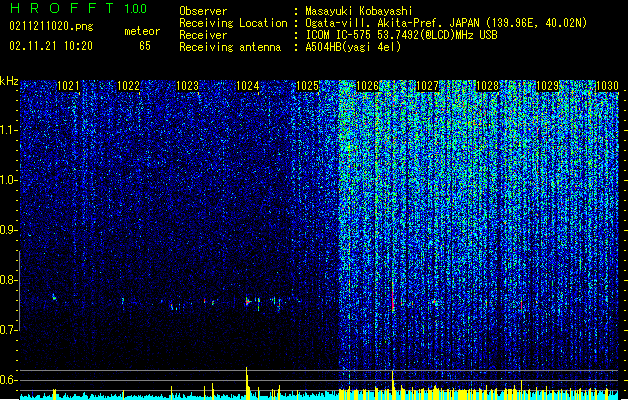Click the 1027 time marker

(428, 86)
